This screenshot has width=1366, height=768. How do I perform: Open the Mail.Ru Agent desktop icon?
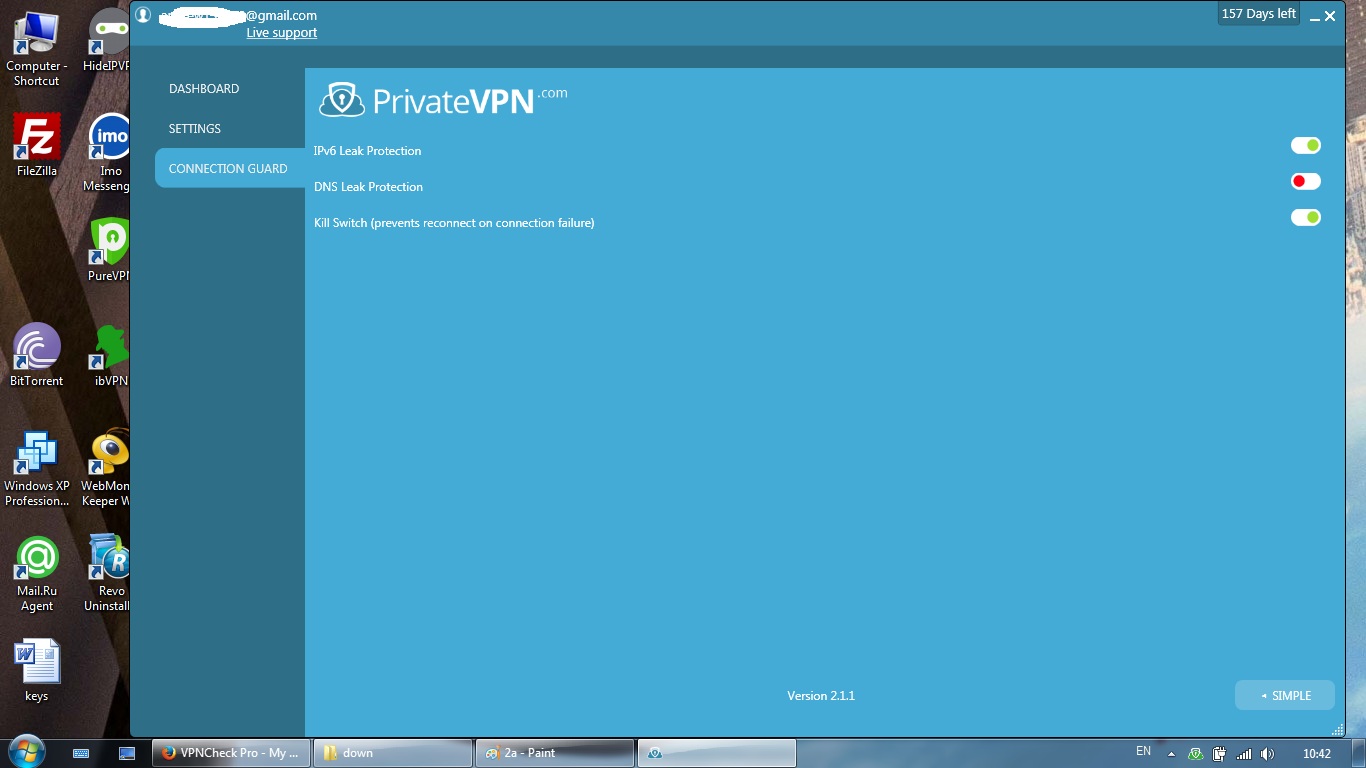tap(37, 573)
